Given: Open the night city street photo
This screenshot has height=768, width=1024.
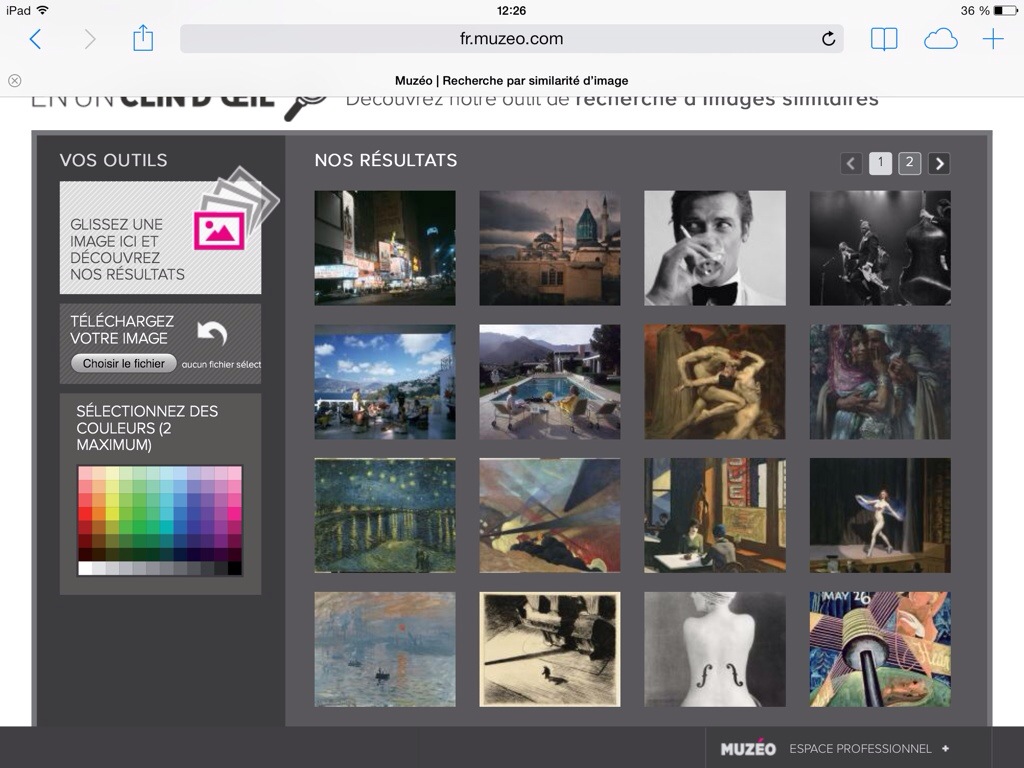Looking at the screenshot, I should coord(385,248).
